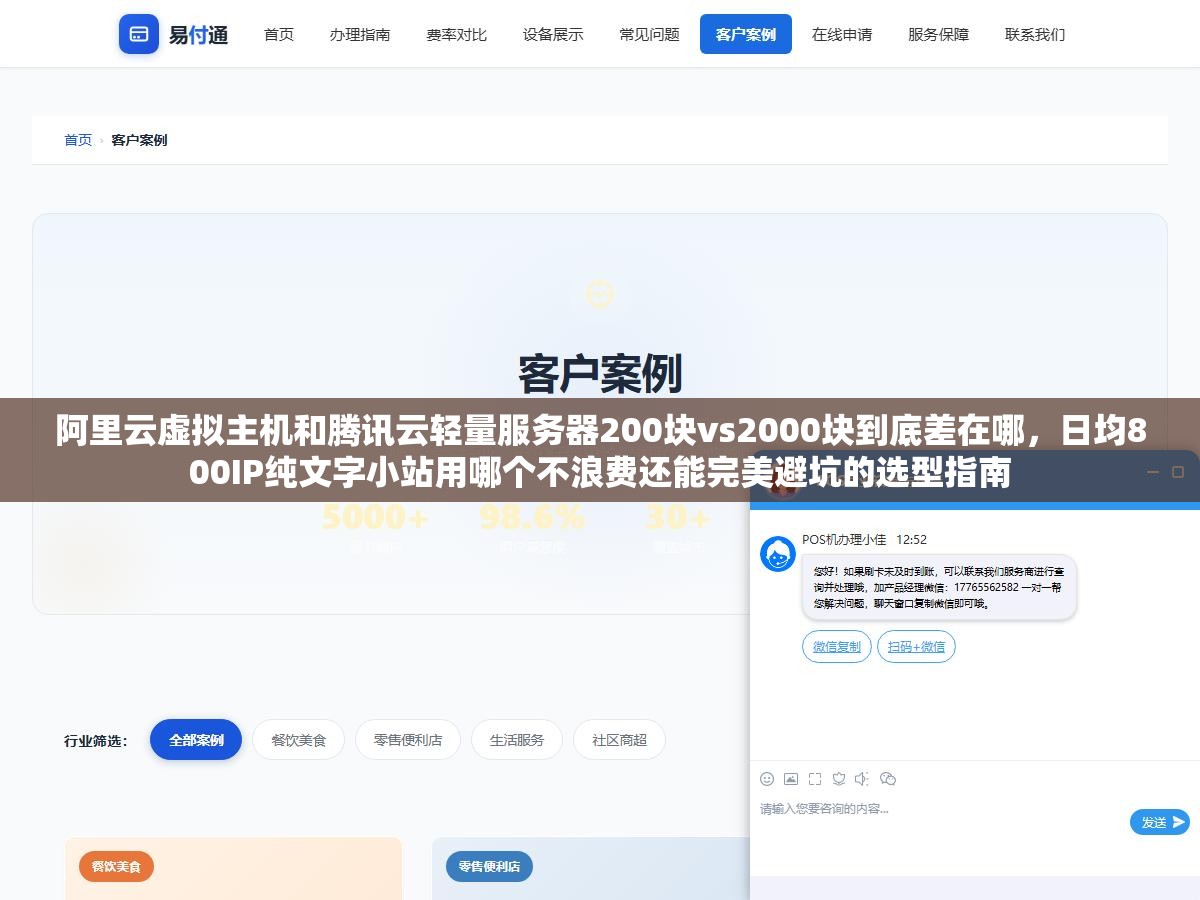Click the 行业筛选 label
The width and height of the screenshot is (1200, 900).
96,741
